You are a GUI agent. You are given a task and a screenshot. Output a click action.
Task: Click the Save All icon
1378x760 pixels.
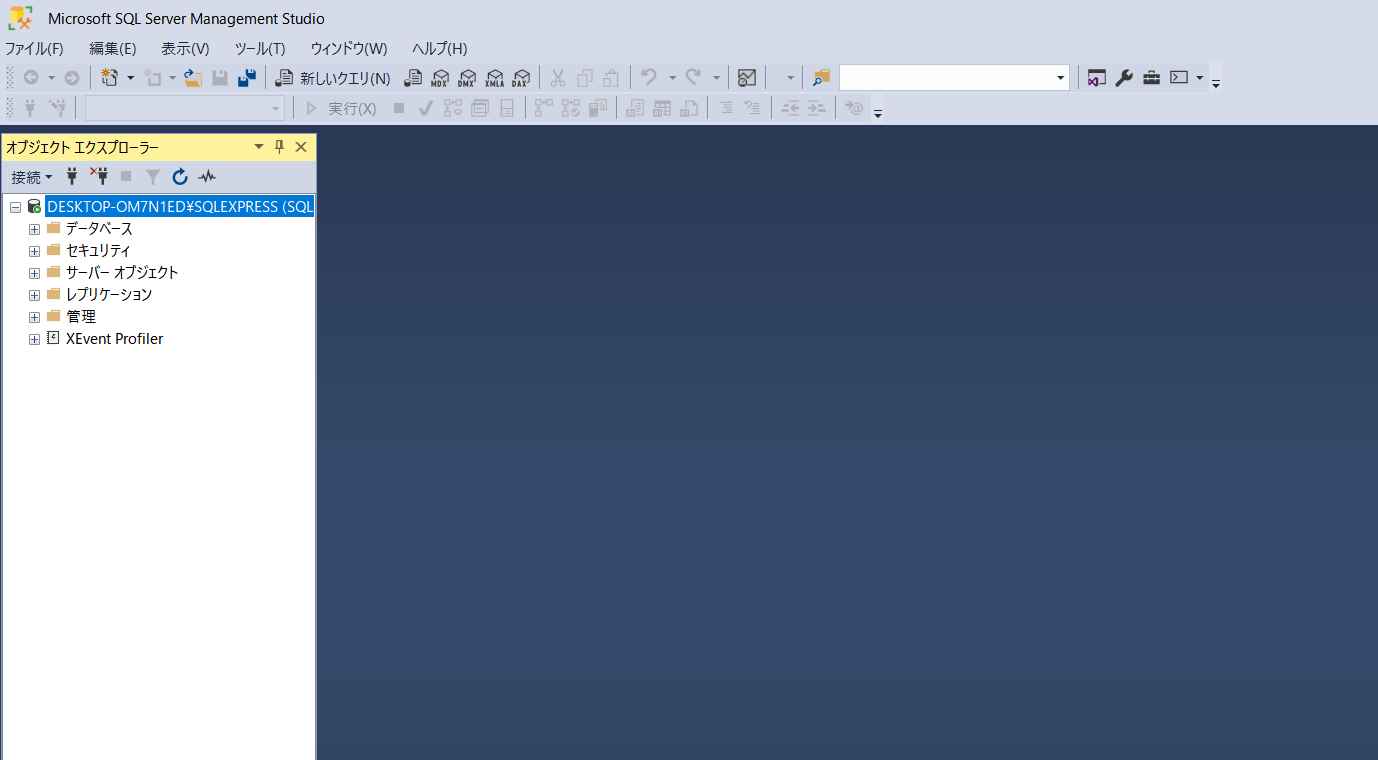point(247,78)
